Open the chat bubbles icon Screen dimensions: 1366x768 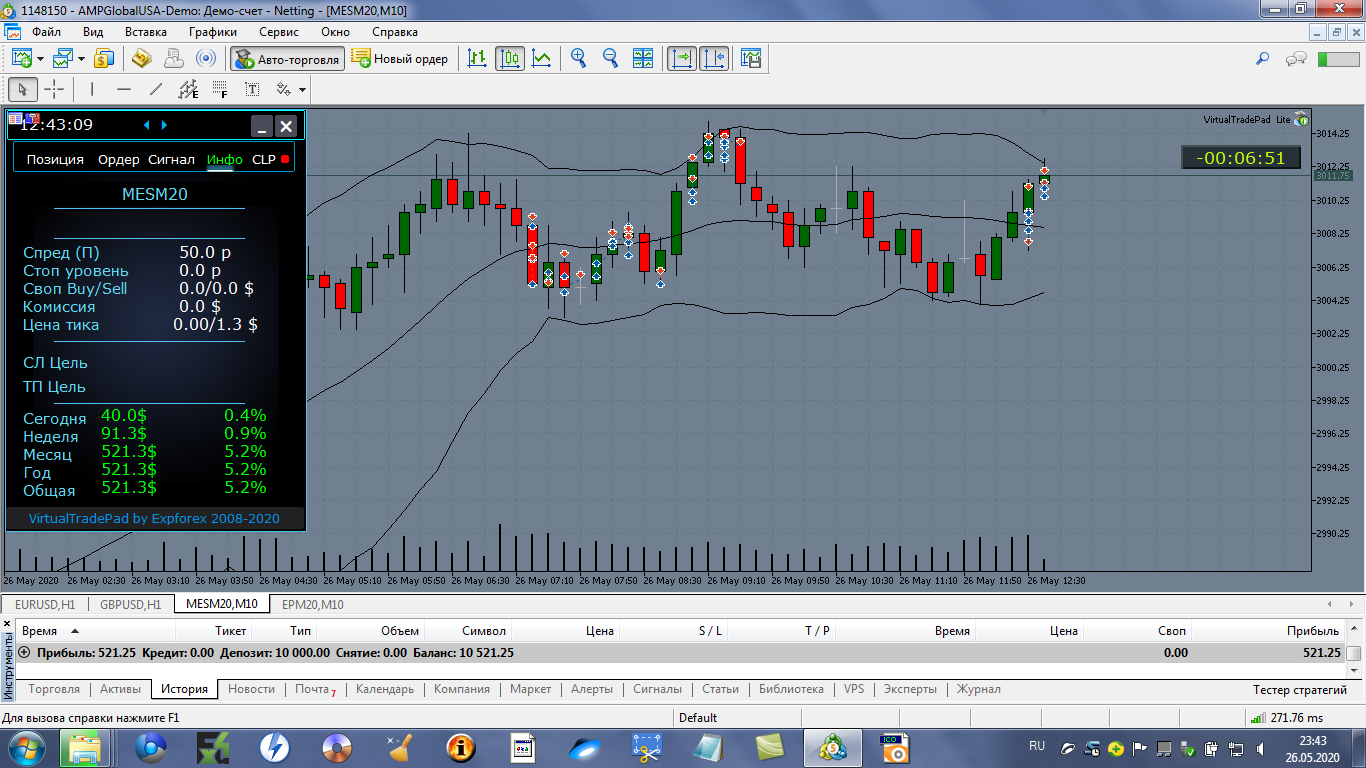(x=1297, y=59)
